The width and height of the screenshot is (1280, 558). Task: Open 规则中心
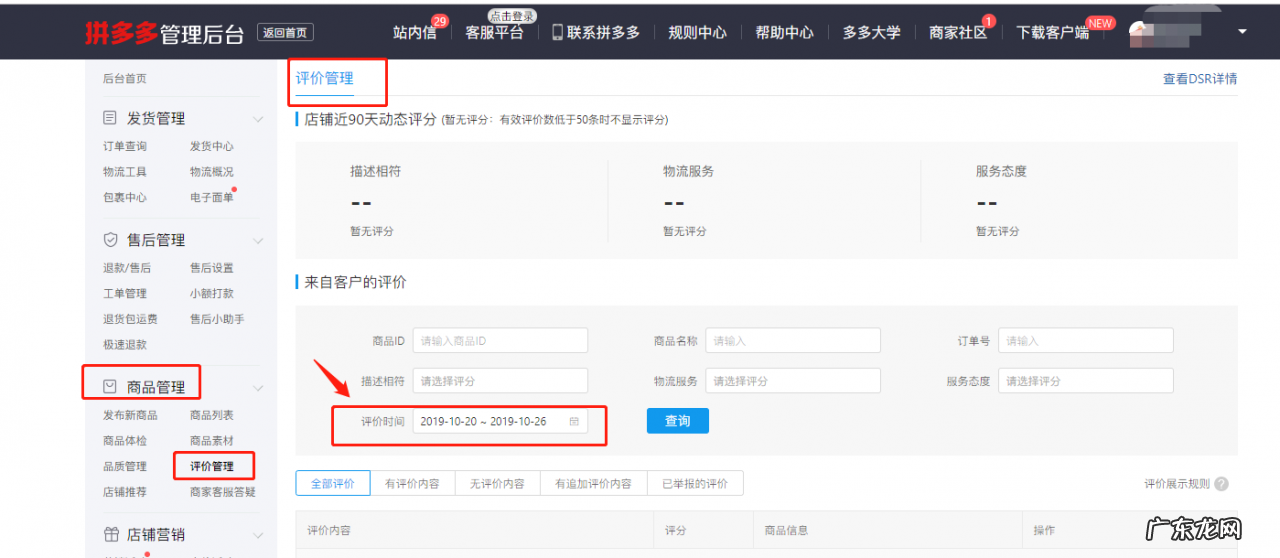coord(698,32)
